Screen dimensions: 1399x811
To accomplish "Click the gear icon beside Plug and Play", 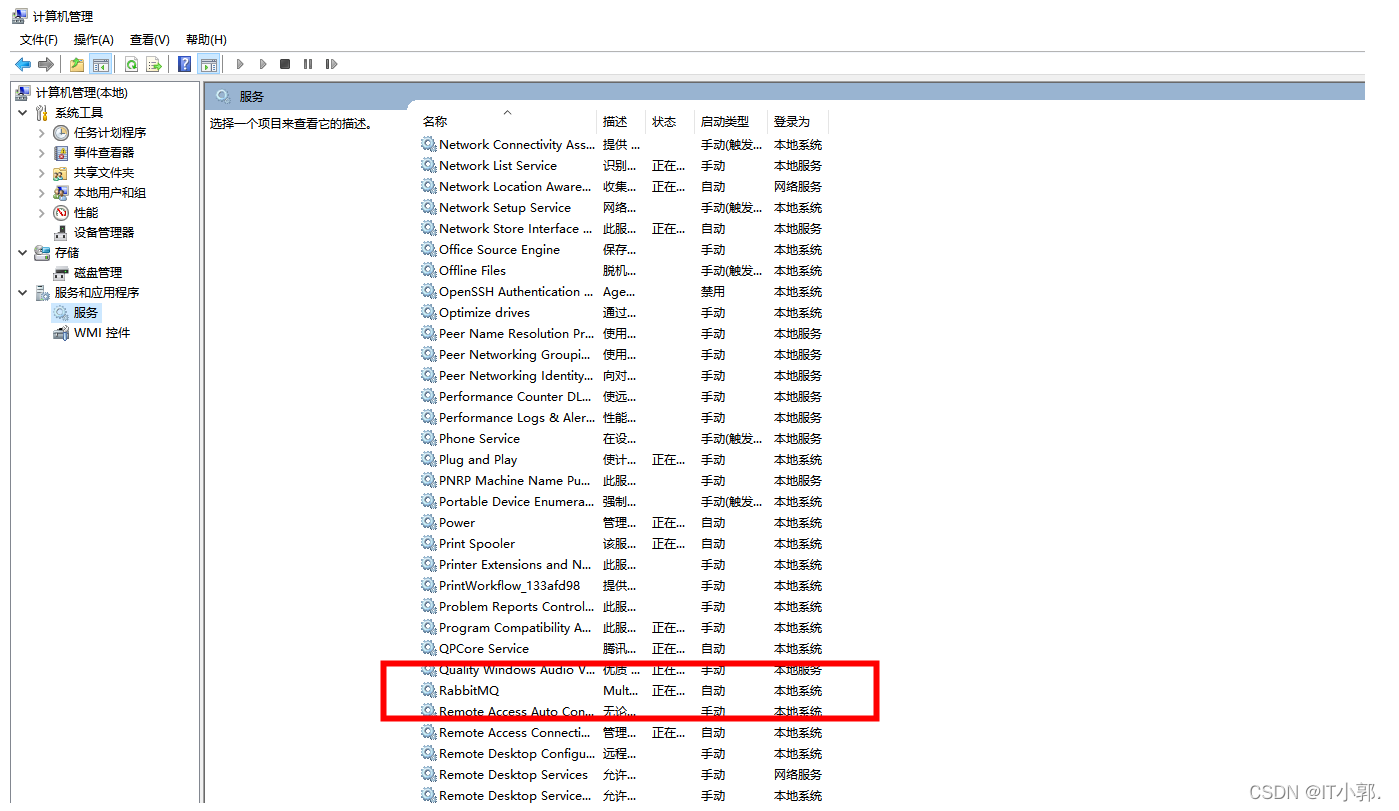I will click(x=429, y=460).
